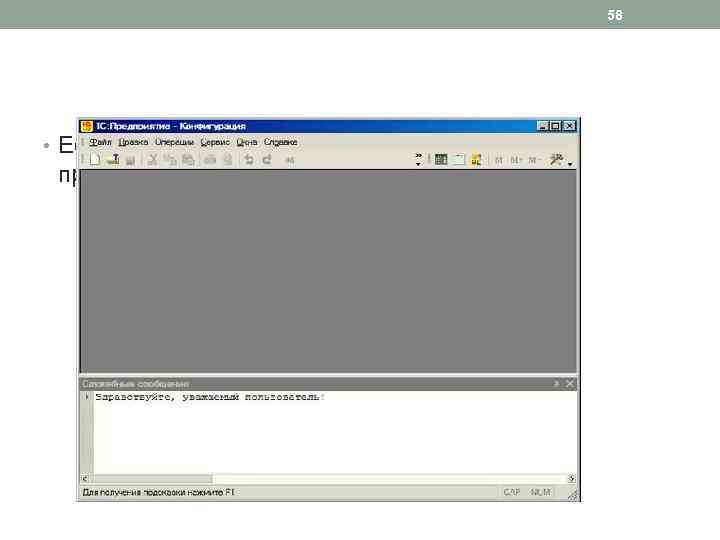The width and height of the screenshot is (720, 540).
Task: Click the Copy toolbar icon
Action: pos(170,159)
